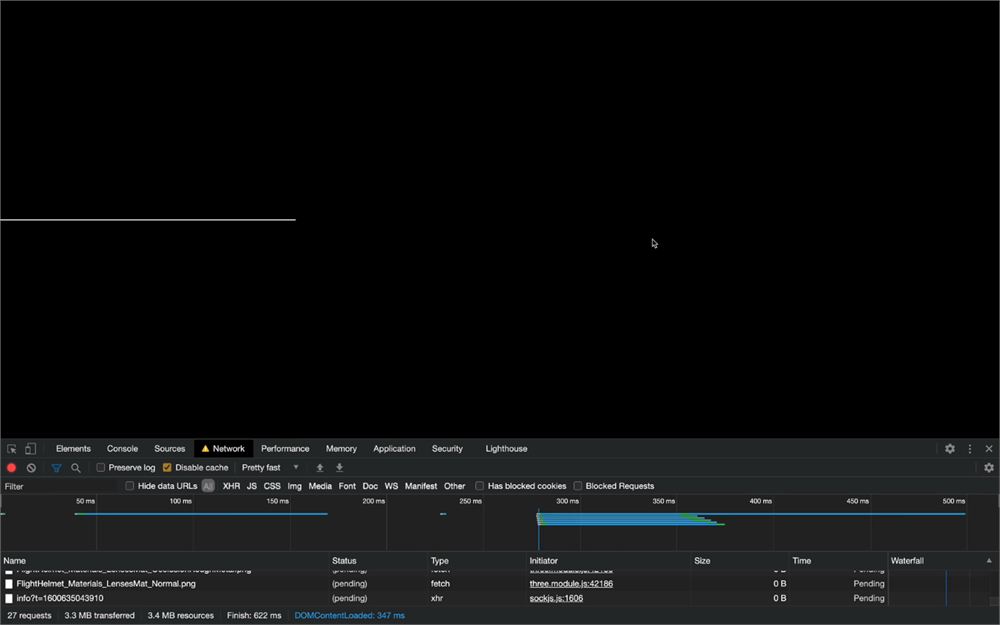Filter requests by JS

252,486
